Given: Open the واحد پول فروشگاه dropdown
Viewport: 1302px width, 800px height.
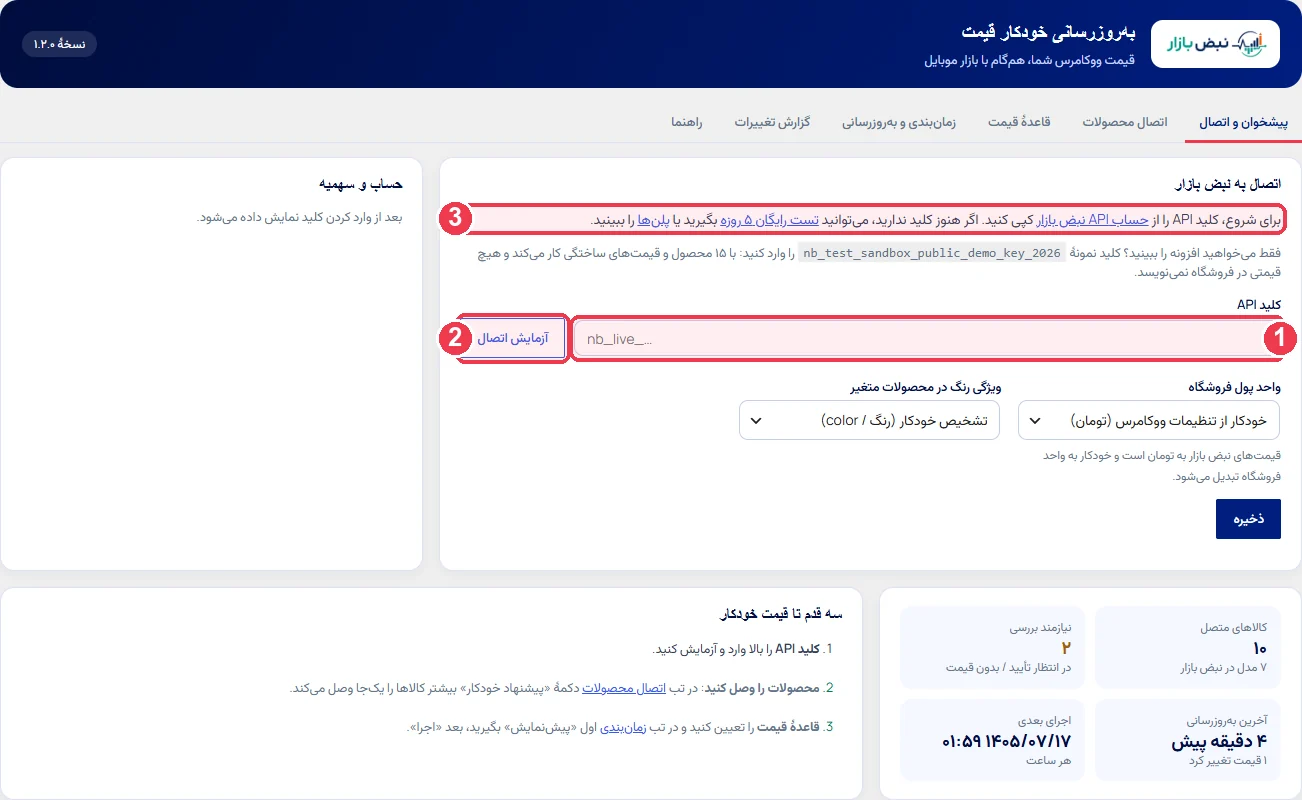Looking at the screenshot, I should point(1149,420).
